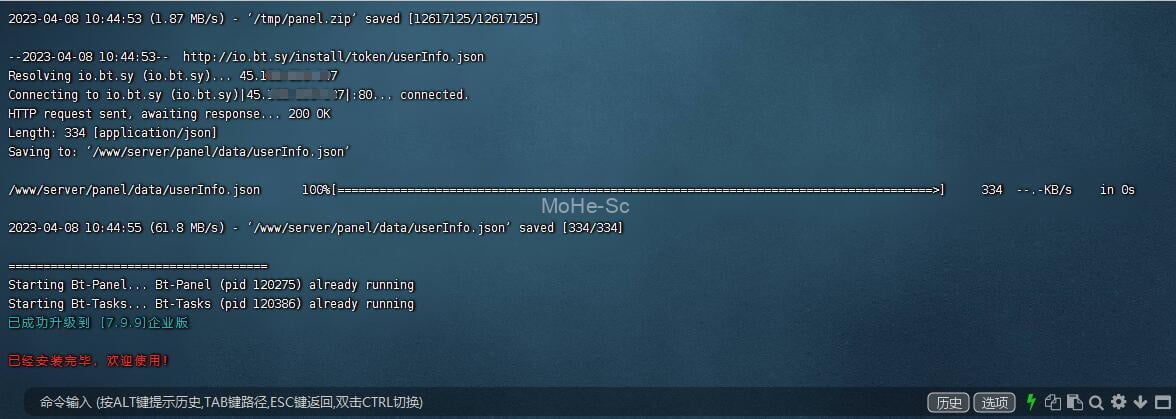The width and height of the screenshot is (1176, 419).
Task: Click the paste clipboard icon
Action: (x=1075, y=403)
